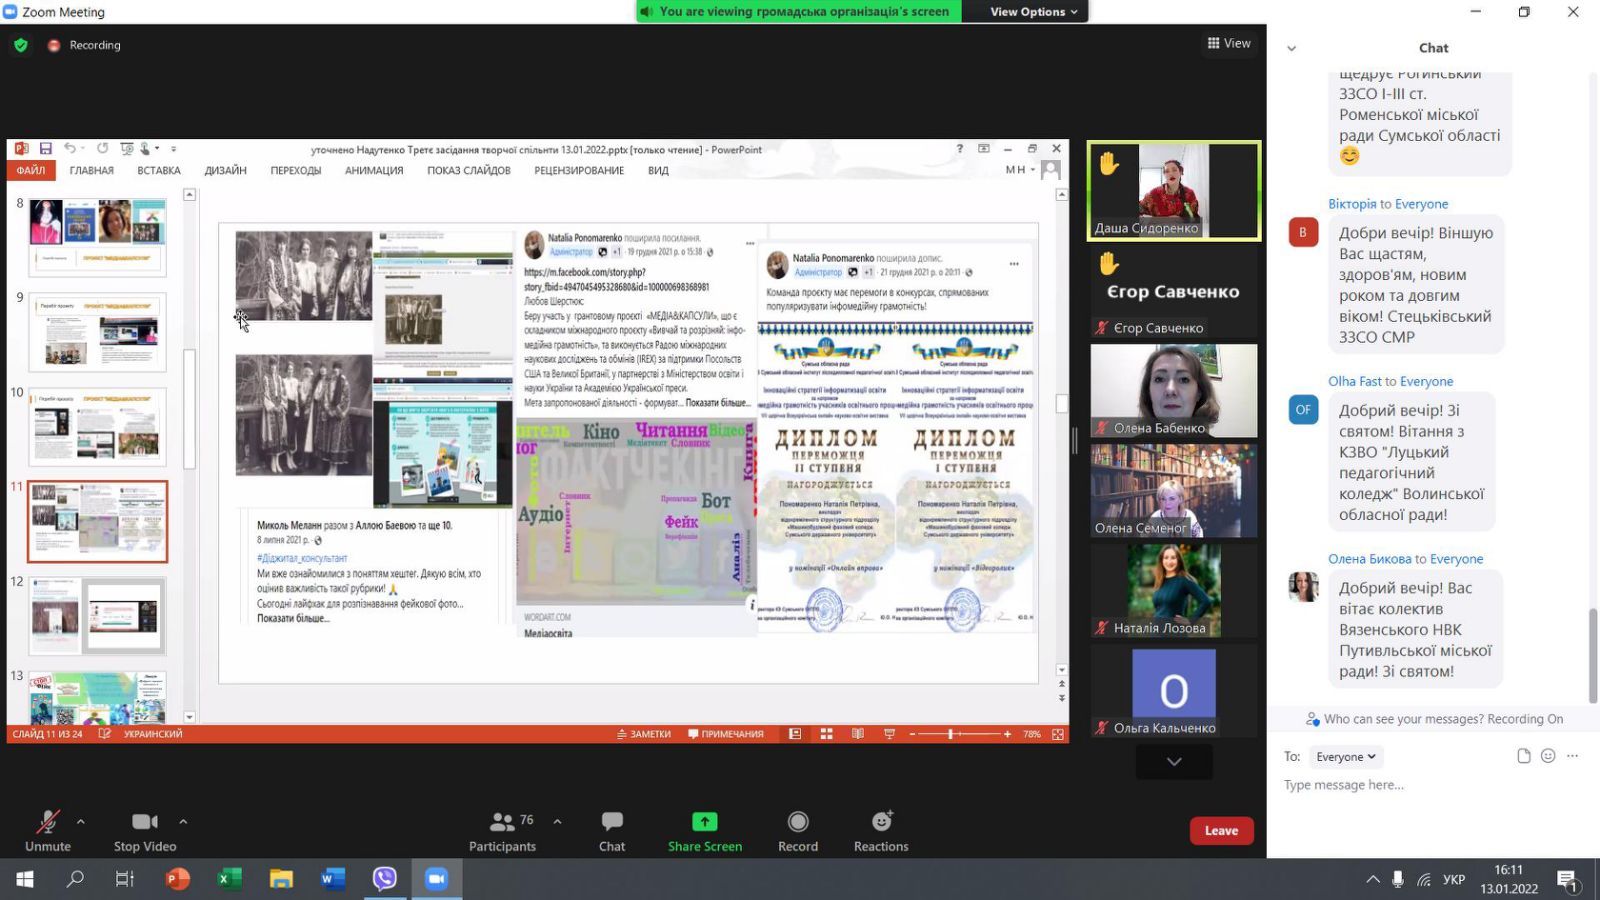Expand the View Options dropdown
Image resolution: width=1600 pixels, height=900 pixels.
[x=1033, y=12]
